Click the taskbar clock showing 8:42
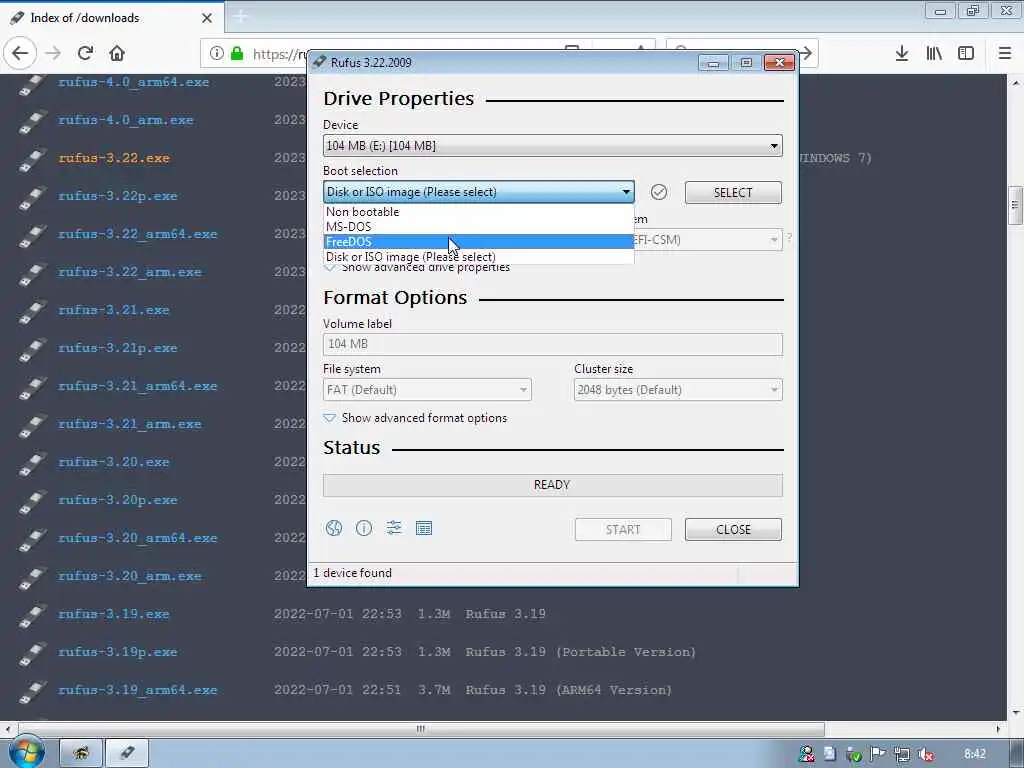This screenshot has height=768, width=1024. [975, 754]
